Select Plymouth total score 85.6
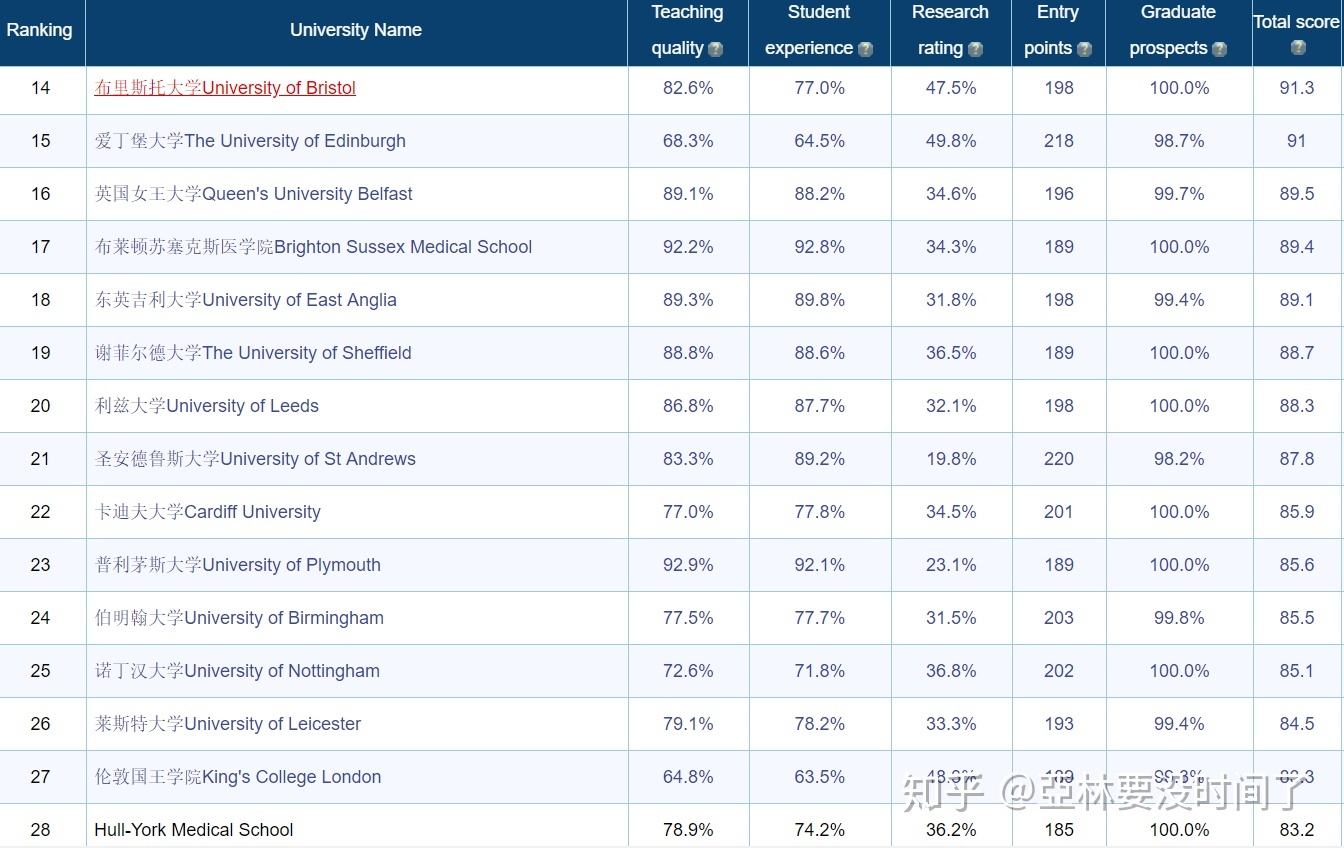Viewport: 1344px width, 848px height. (x=1297, y=565)
